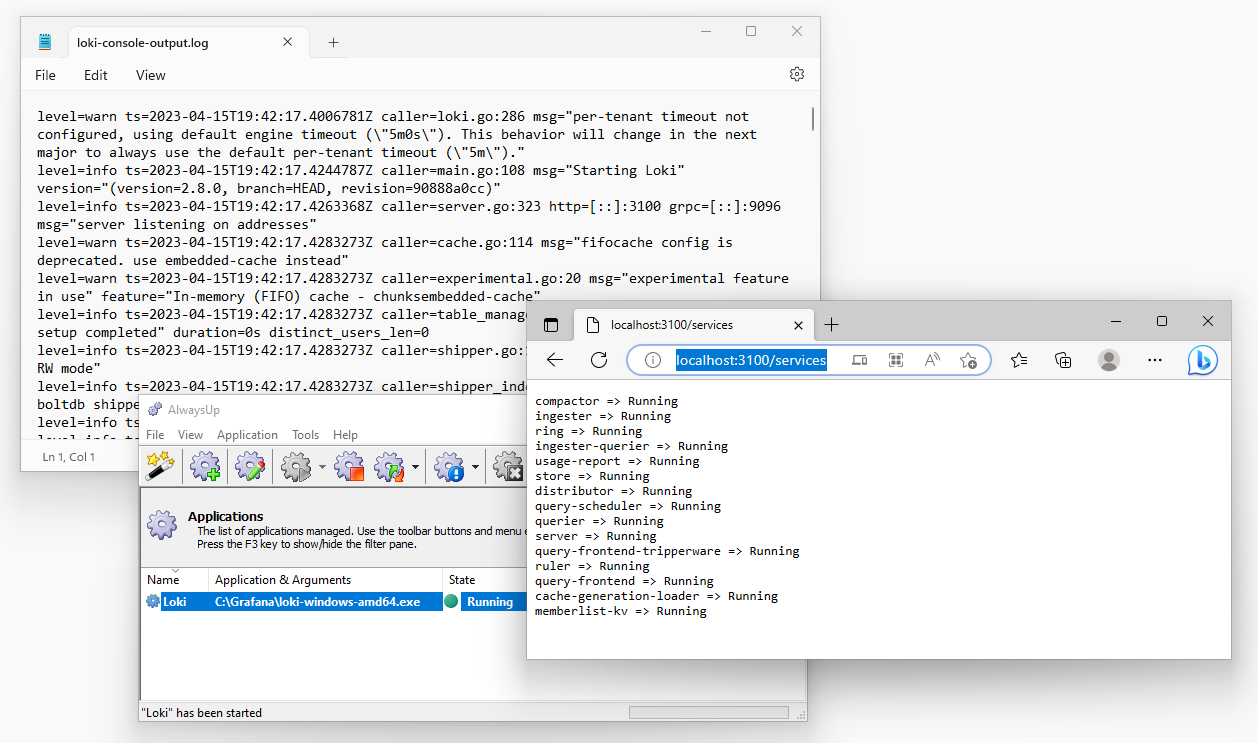This screenshot has height=743, width=1258.
Task: Stop the application with the red-square gear
Action: 349,466
